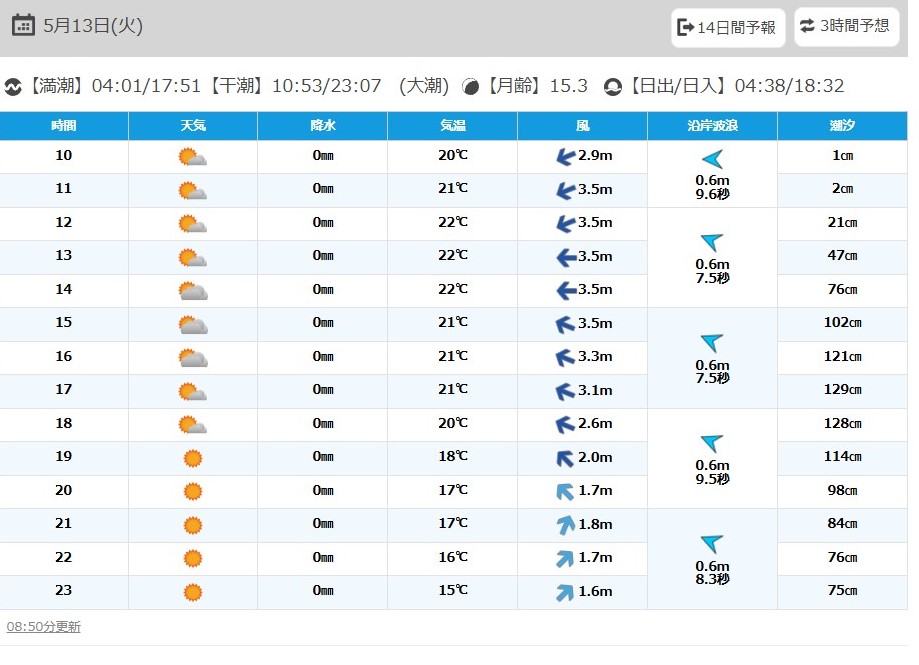Click the moon phase icon before 月齢

point(470,87)
